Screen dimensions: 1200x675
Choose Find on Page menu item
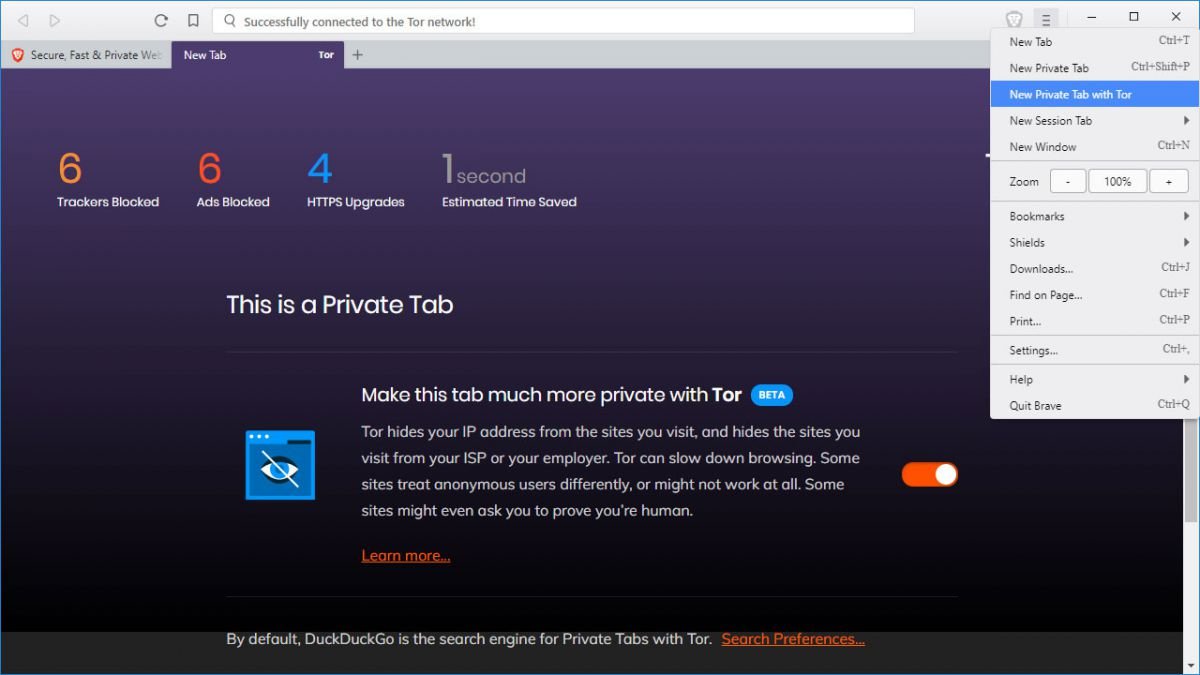coord(1095,294)
